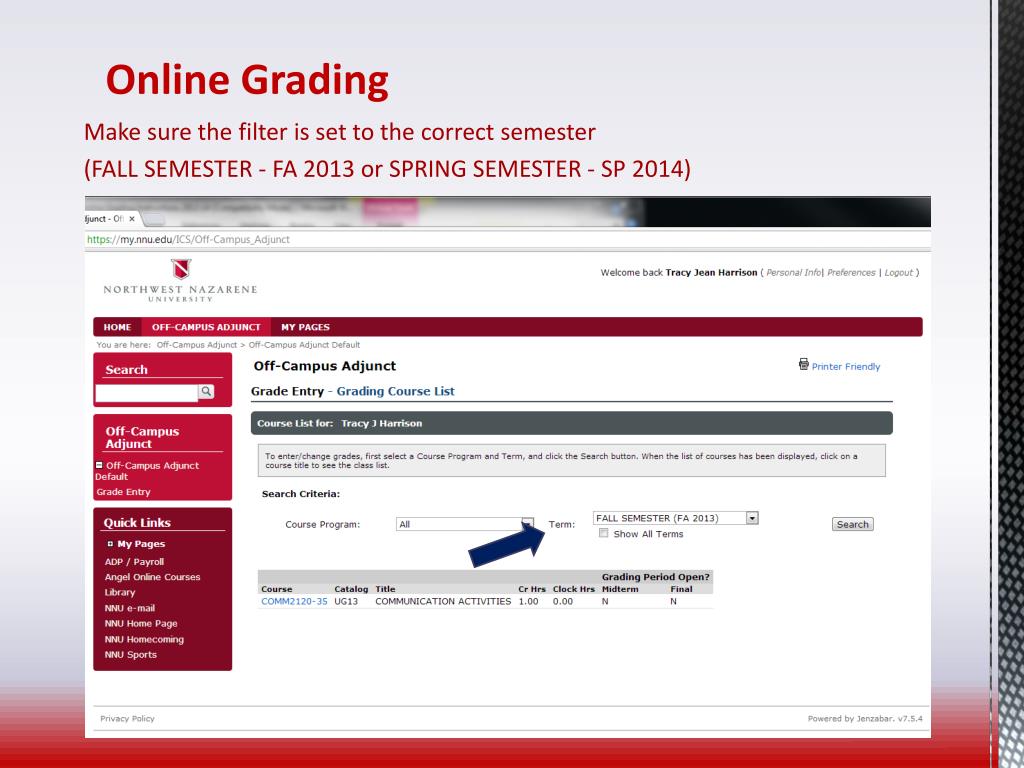The width and height of the screenshot is (1024, 768).
Task: Click into the sidebar search text field
Action: [146, 392]
